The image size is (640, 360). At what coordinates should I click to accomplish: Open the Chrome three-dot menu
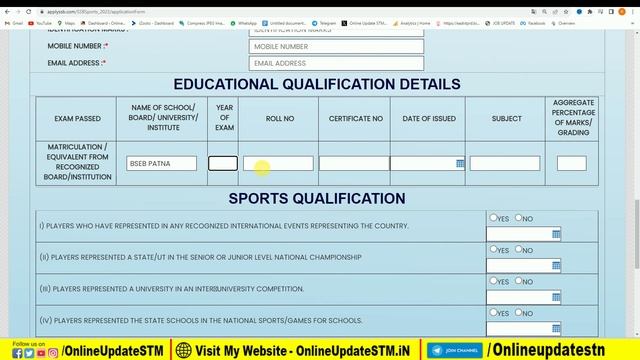633,12
